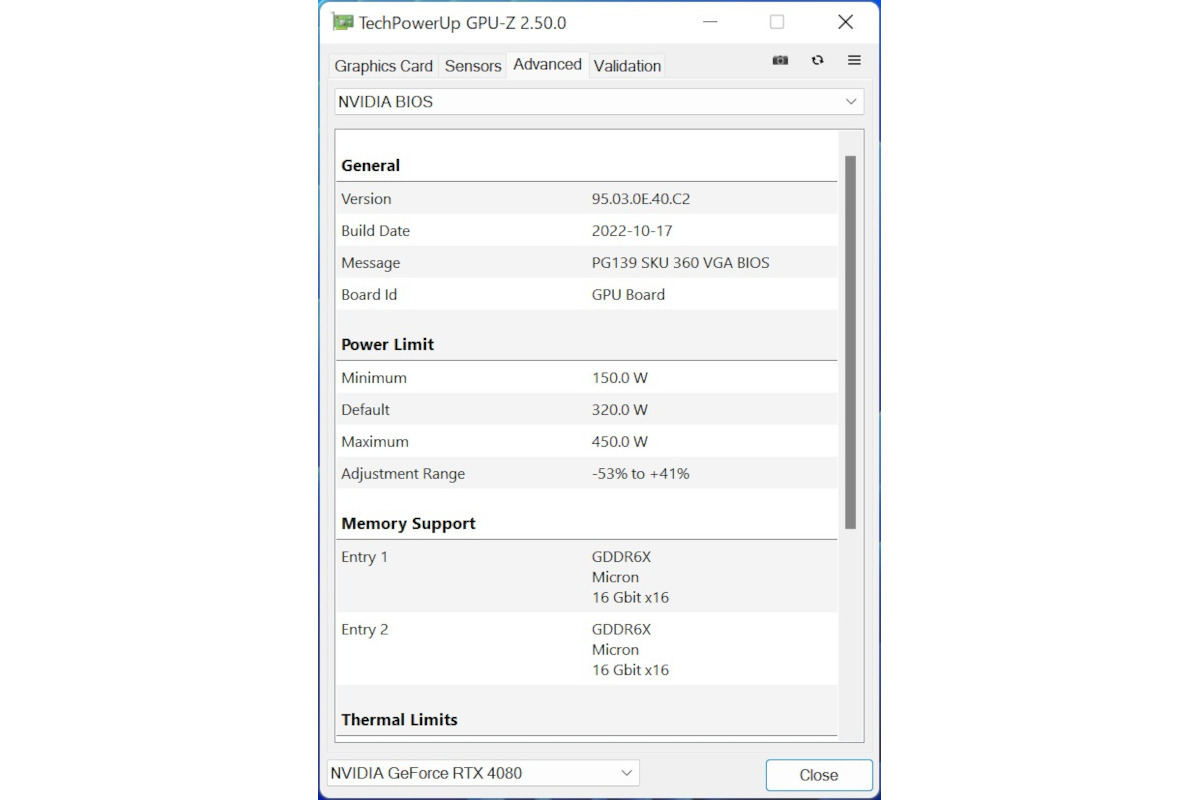The width and height of the screenshot is (1200, 800).
Task: Click the Build Date value 2022-10-17
Action: point(632,231)
